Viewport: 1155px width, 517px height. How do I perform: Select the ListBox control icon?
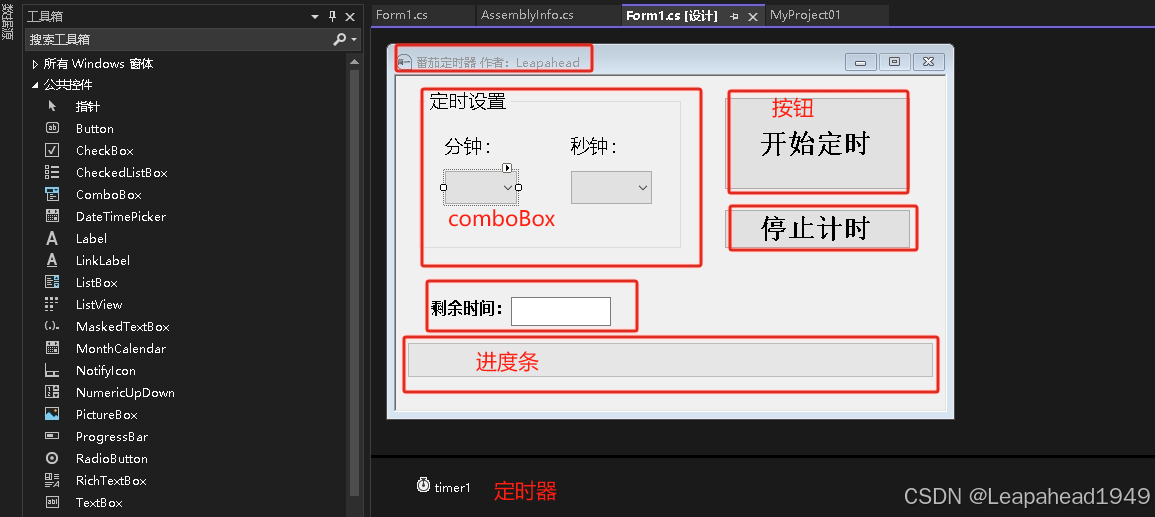tap(52, 282)
